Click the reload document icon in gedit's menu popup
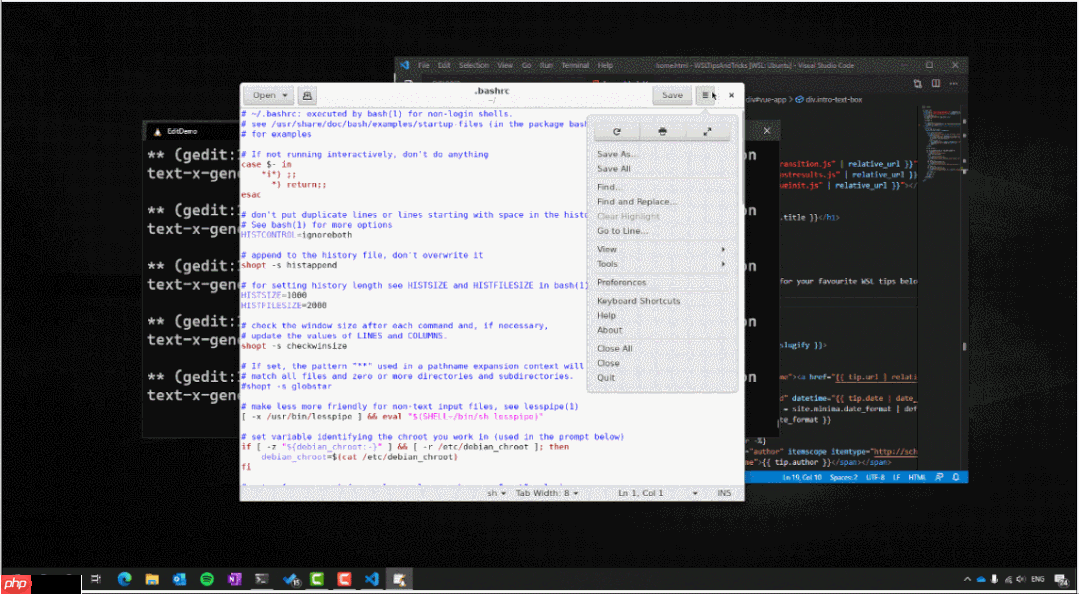1079x594 pixels. pos(616,131)
